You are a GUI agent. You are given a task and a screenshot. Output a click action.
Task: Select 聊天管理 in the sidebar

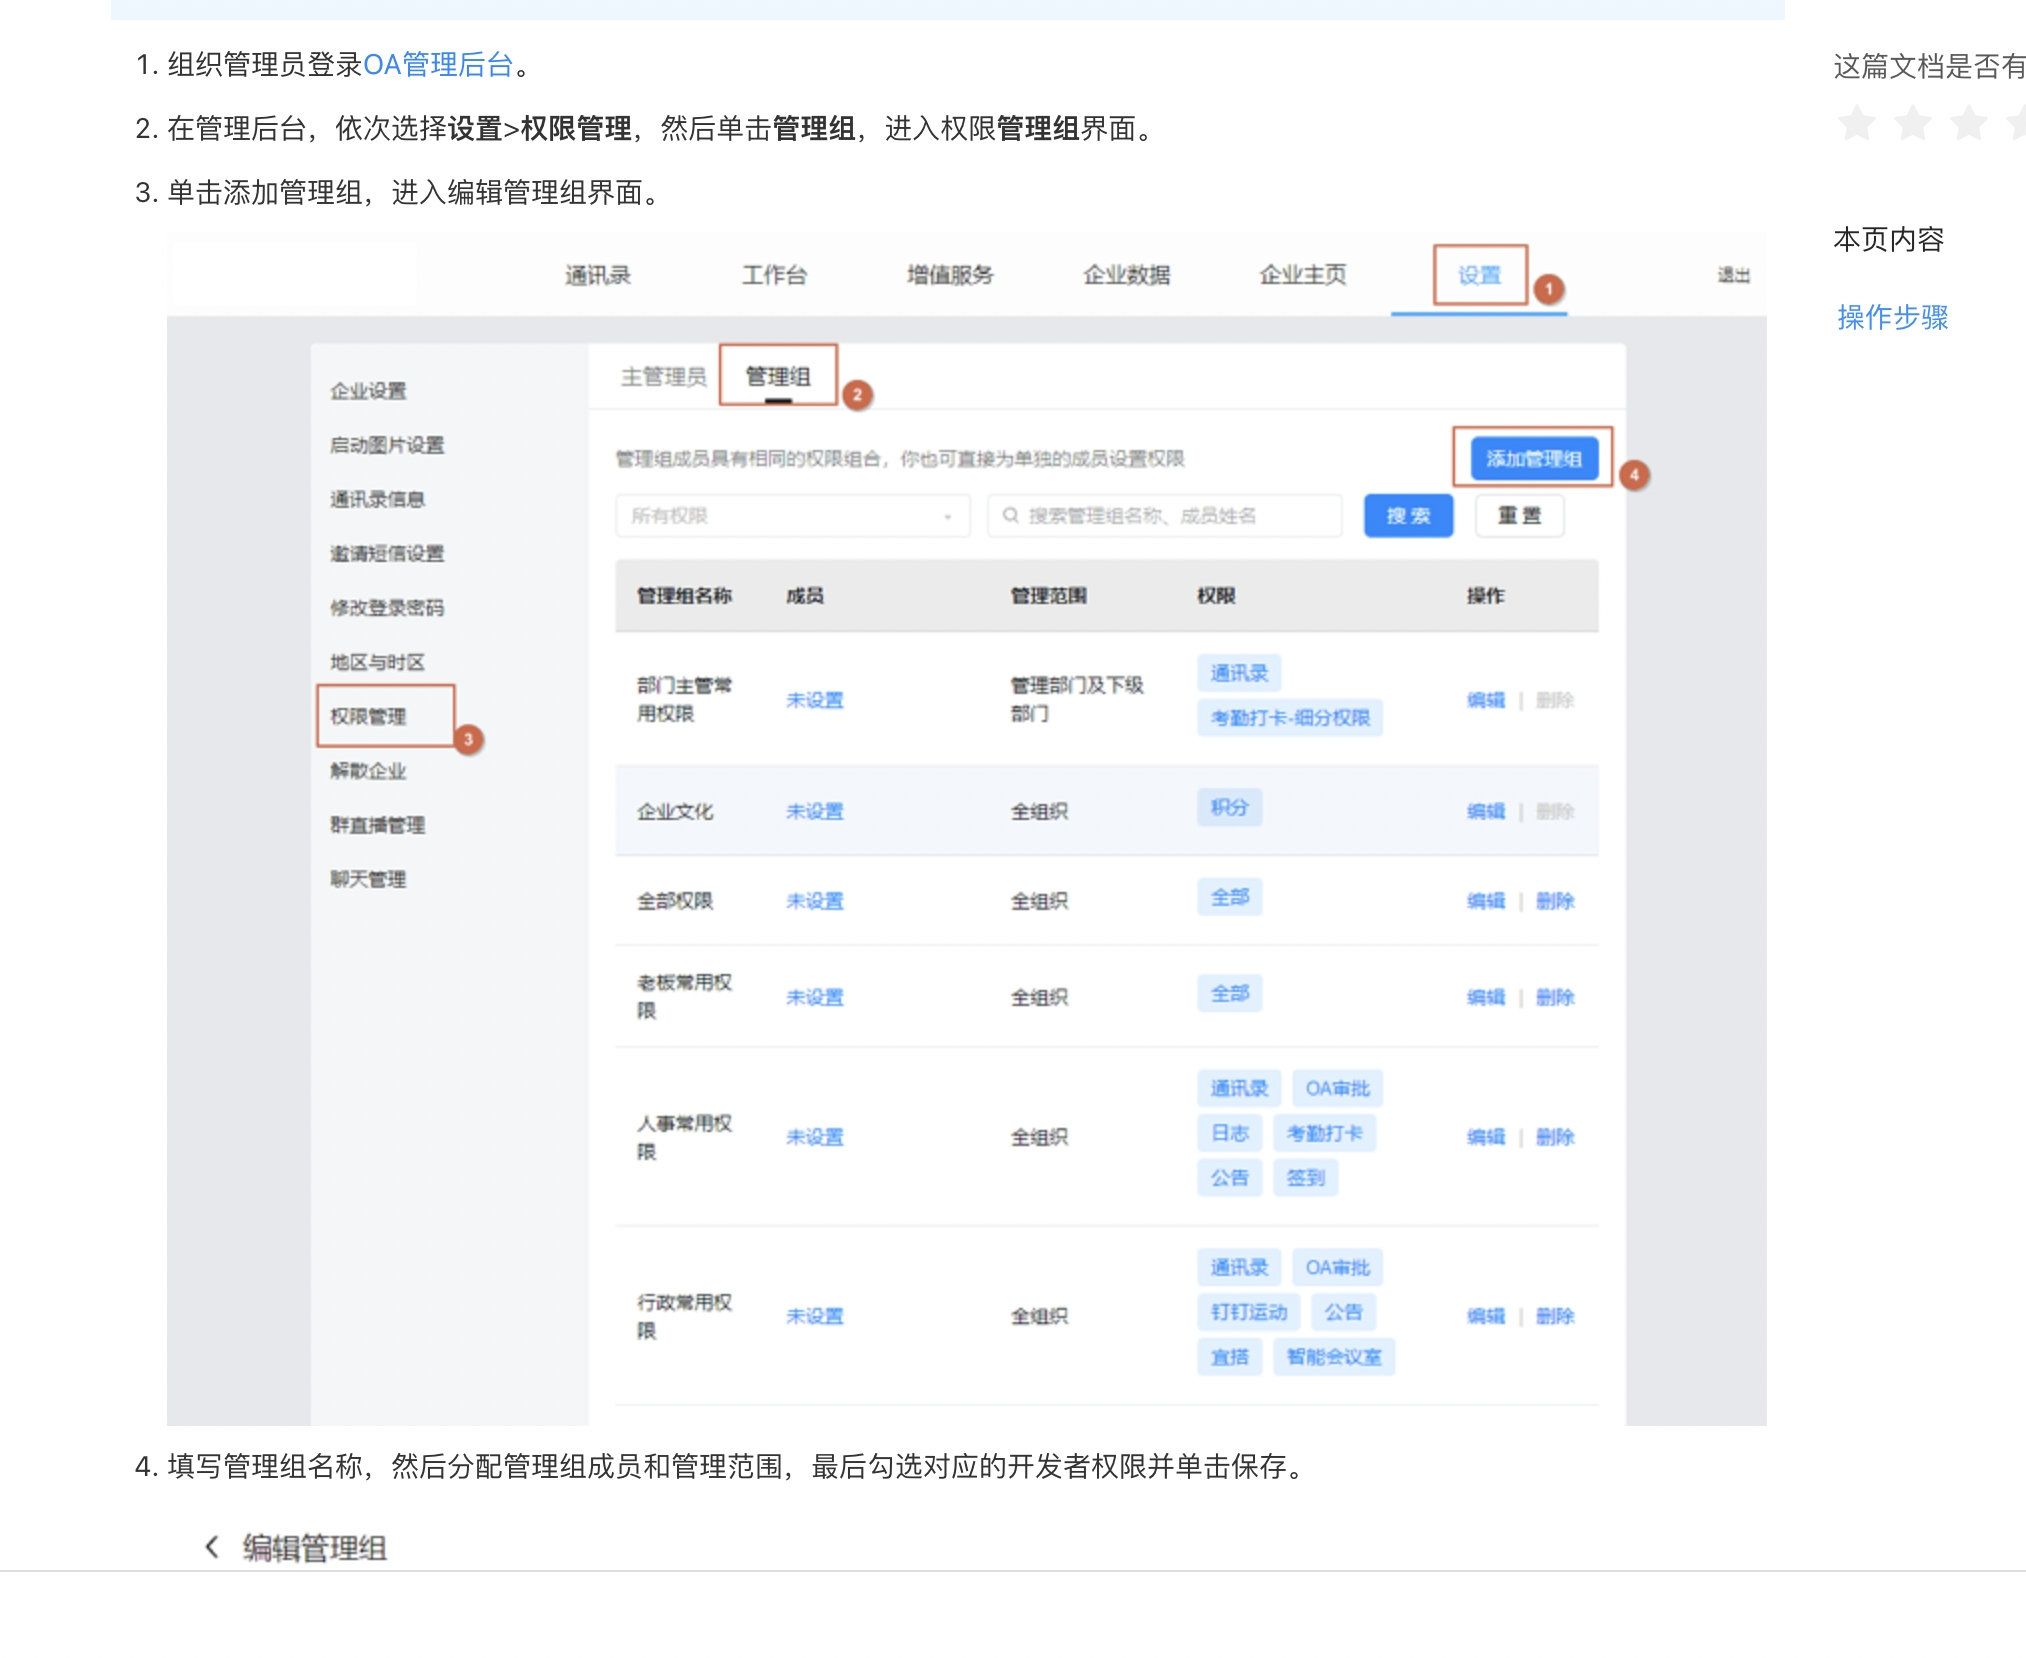click(x=368, y=879)
